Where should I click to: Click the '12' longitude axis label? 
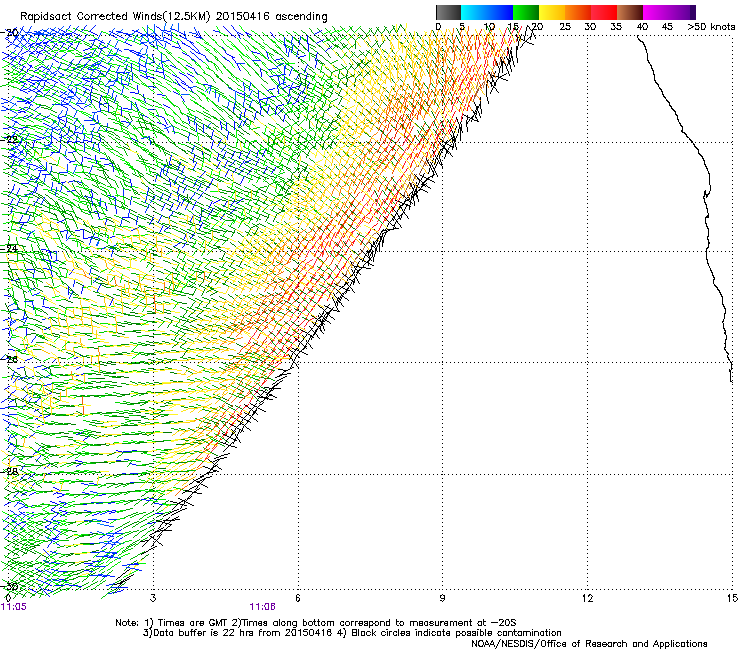pos(587,599)
